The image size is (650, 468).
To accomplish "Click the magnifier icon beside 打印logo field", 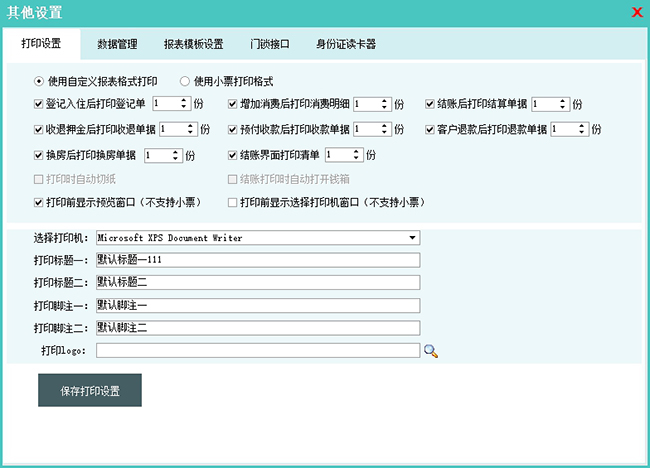I will (431, 351).
